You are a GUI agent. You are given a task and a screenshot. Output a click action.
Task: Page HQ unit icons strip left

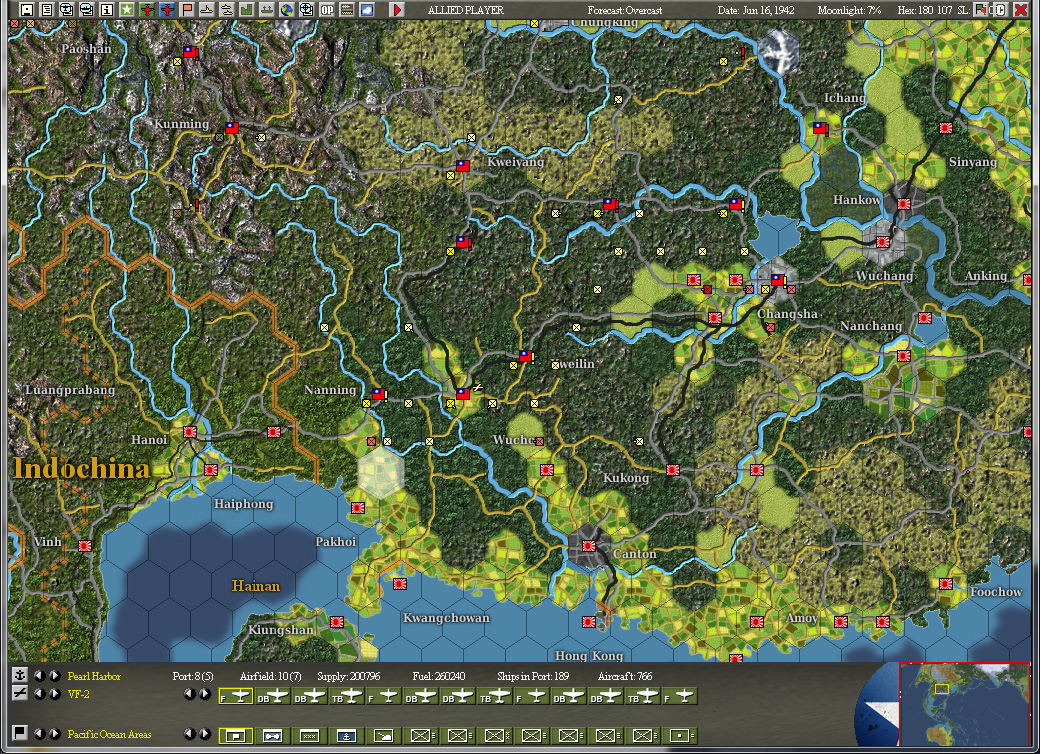click(x=190, y=734)
